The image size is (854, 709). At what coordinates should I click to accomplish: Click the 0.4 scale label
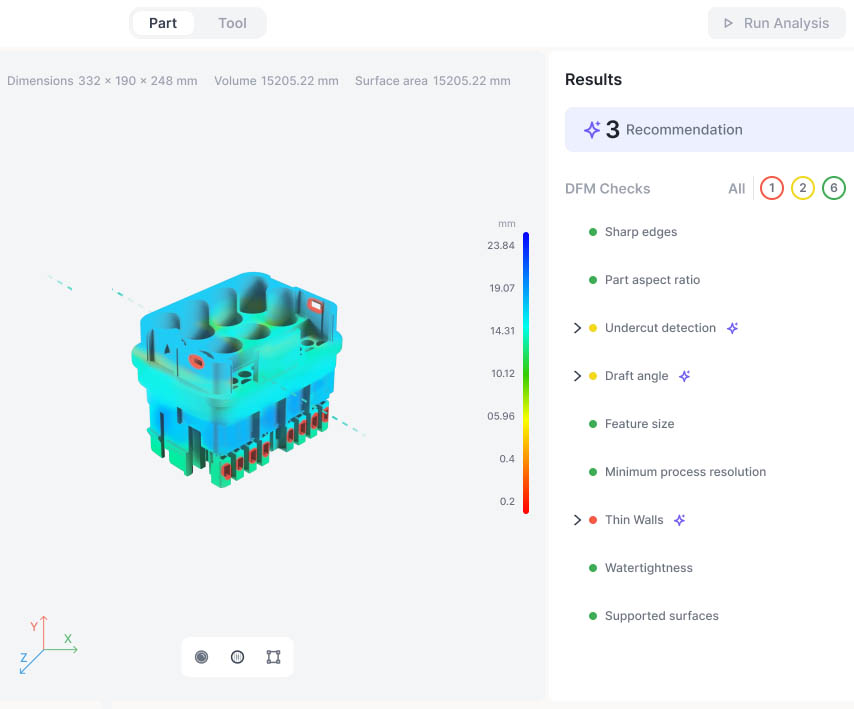point(507,459)
